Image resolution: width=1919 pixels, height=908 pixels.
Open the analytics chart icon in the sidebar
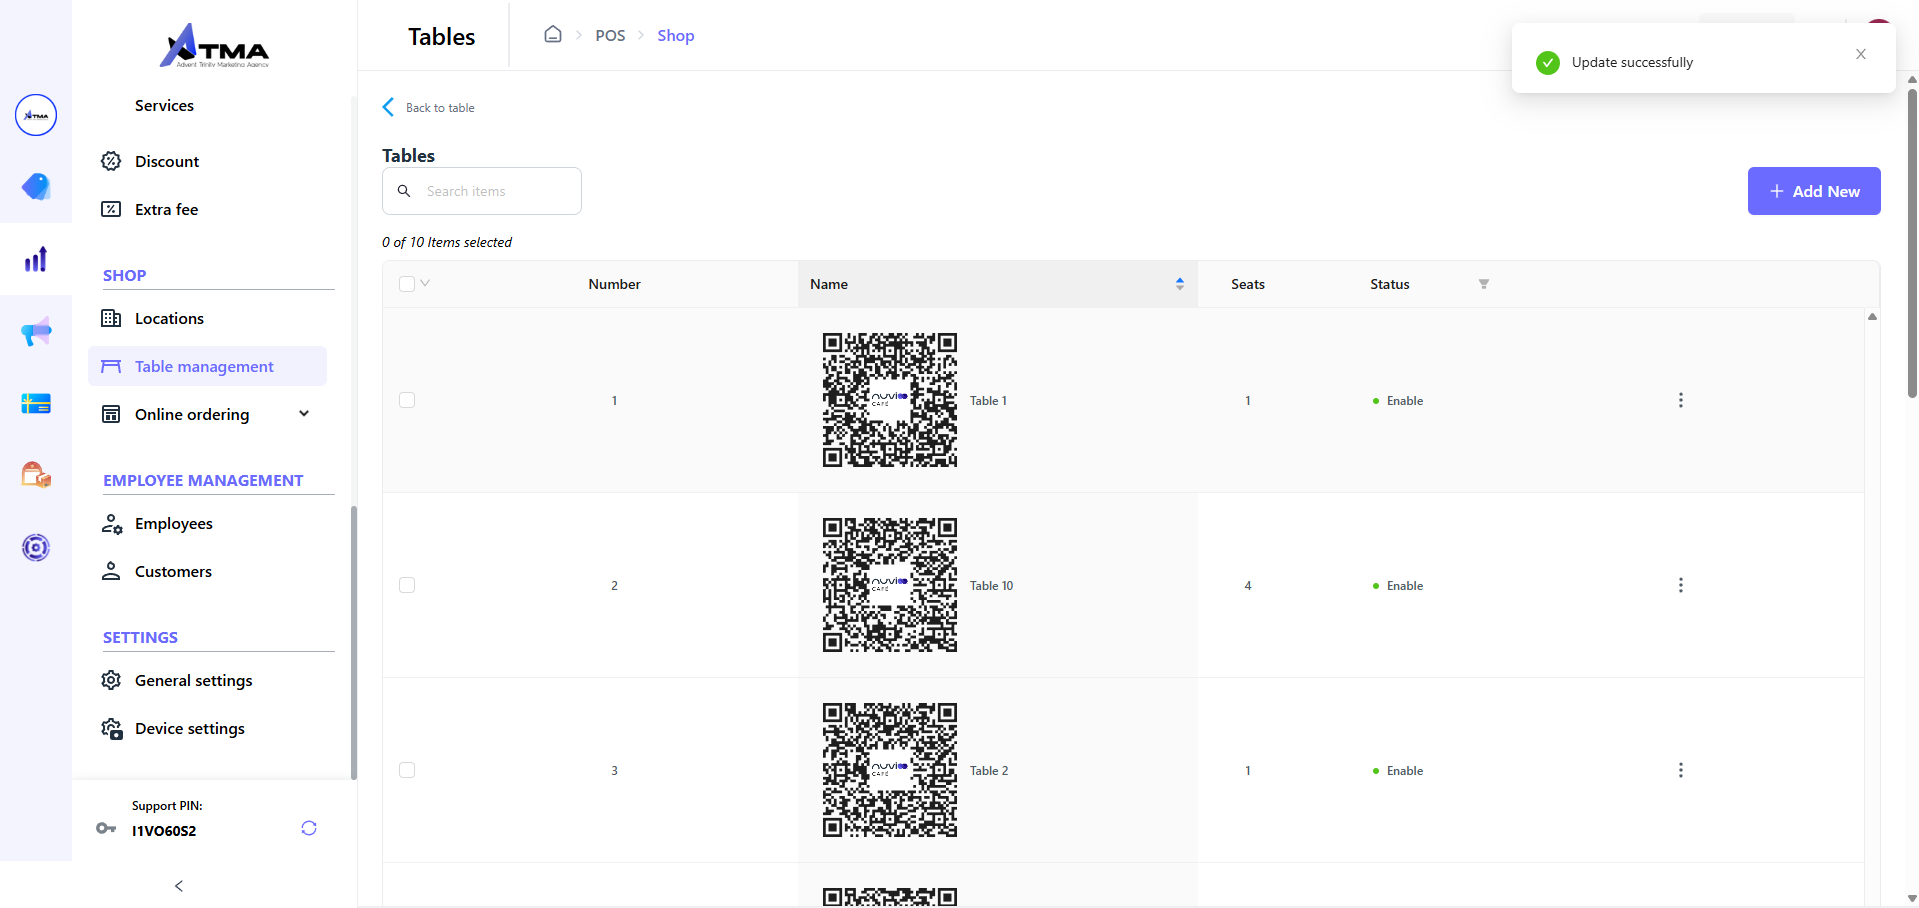36,259
